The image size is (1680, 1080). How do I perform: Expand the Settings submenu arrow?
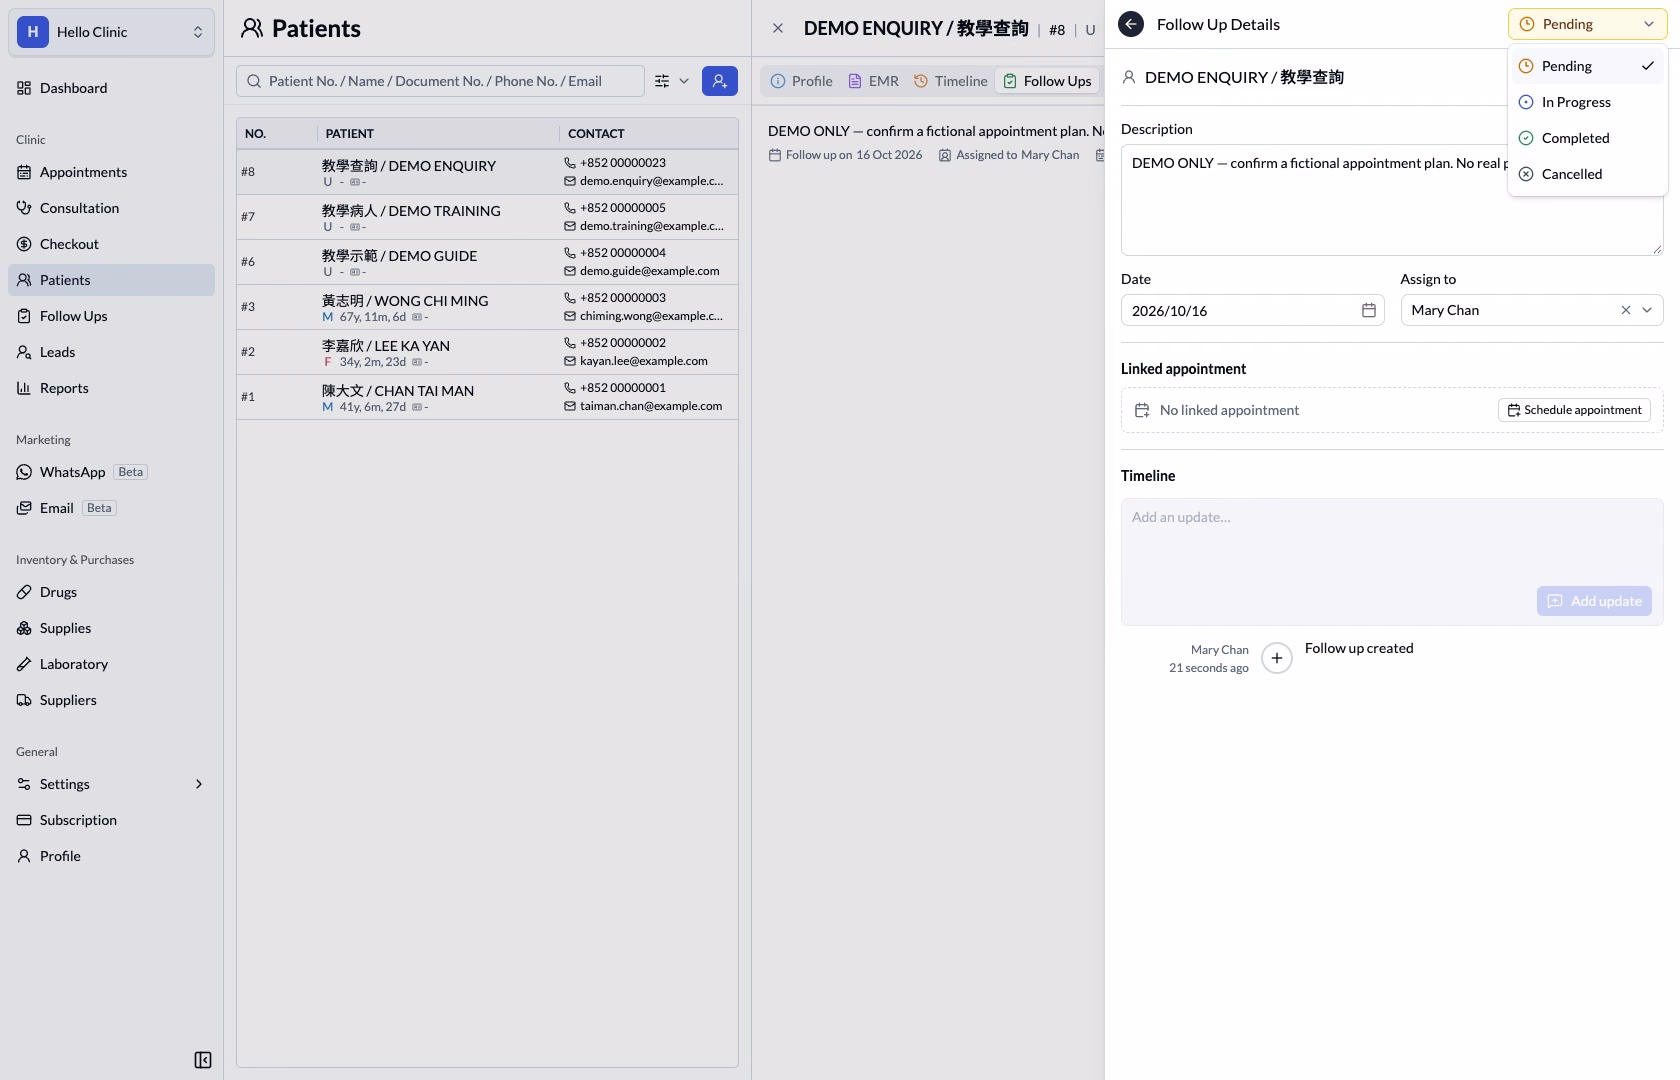pyautogui.click(x=198, y=784)
